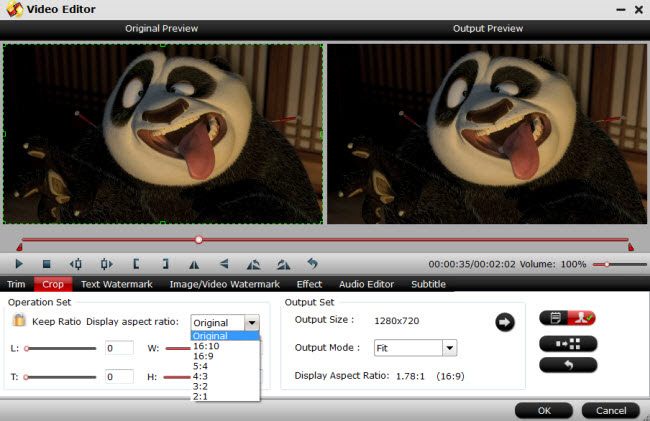The image size is (650, 421).
Task: Switch to the Subtitle tab
Action: (429, 284)
